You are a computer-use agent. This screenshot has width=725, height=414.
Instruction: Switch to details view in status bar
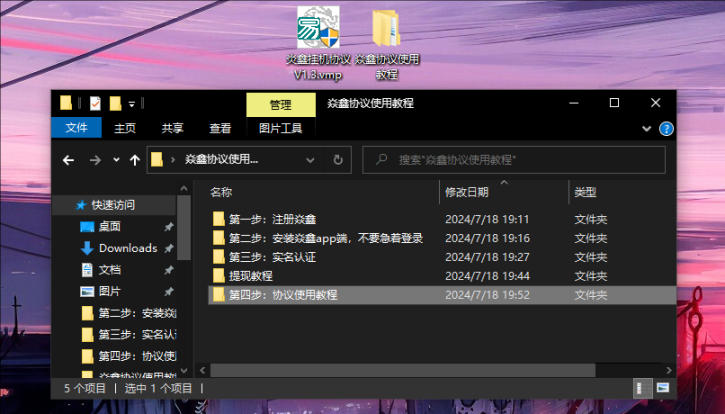(x=640, y=388)
